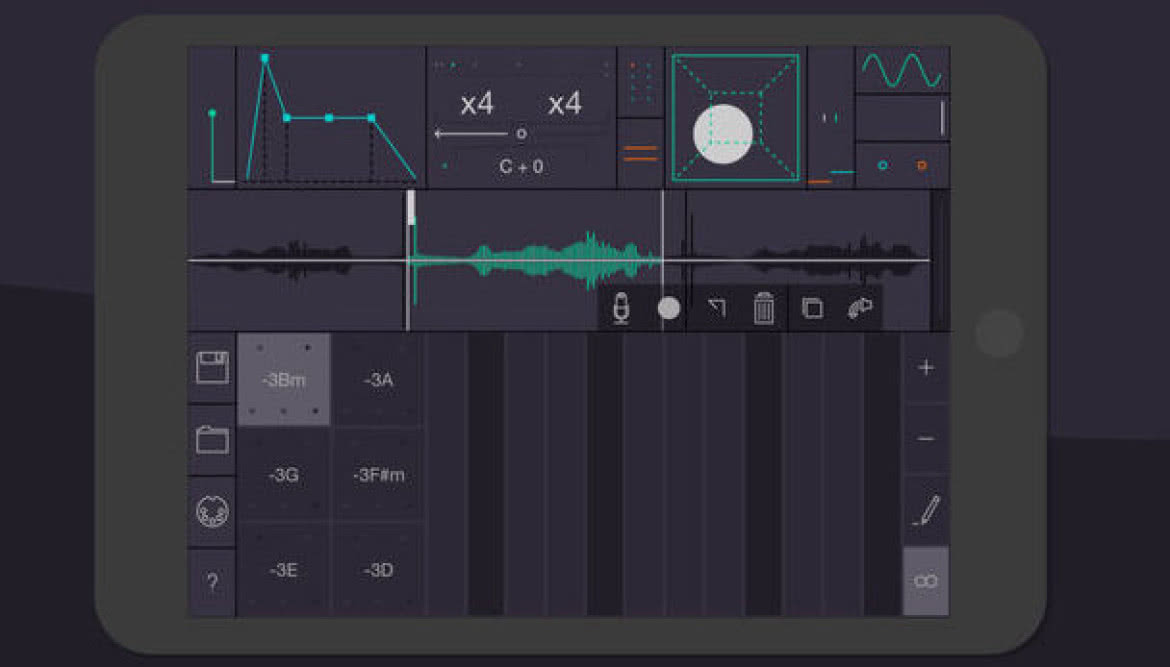
Task: Tap the minus button in right column
Action: pyautogui.click(x=926, y=438)
